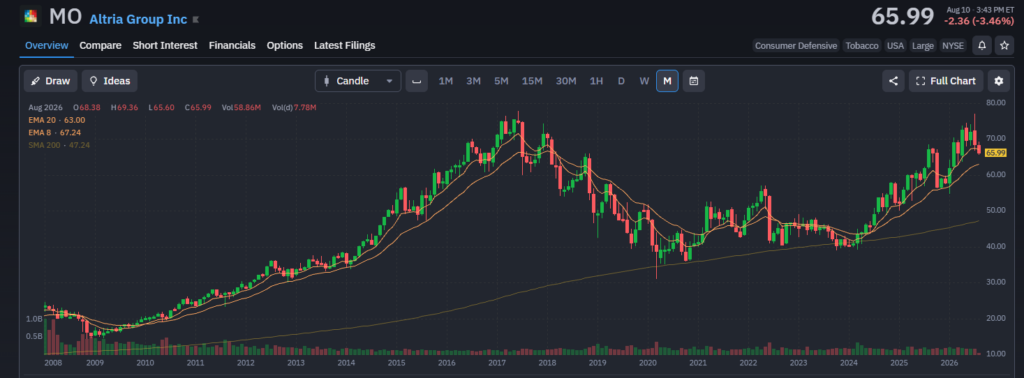Switch to the D daily timeframe
This screenshot has height=378, width=1024.
pyautogui.click(x=621, y=81)
